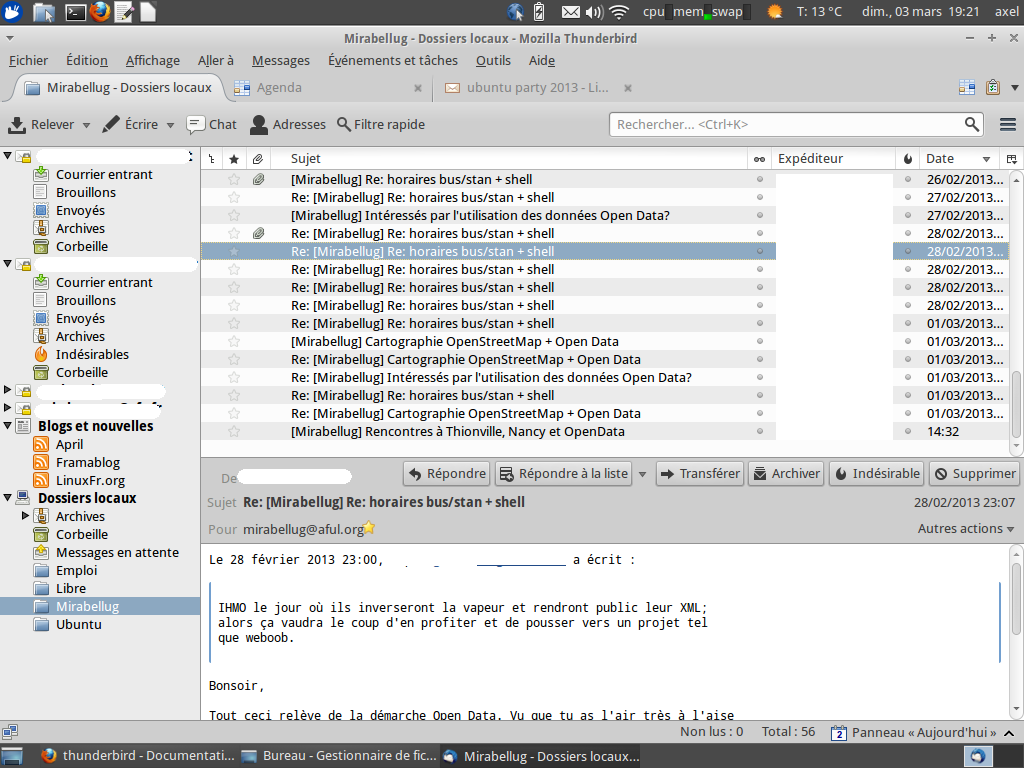This screenshot has width=1024, height=768.
Task: Open Écrire dropdown arrow
Action: pyautogui.click(x=170, y=125)
